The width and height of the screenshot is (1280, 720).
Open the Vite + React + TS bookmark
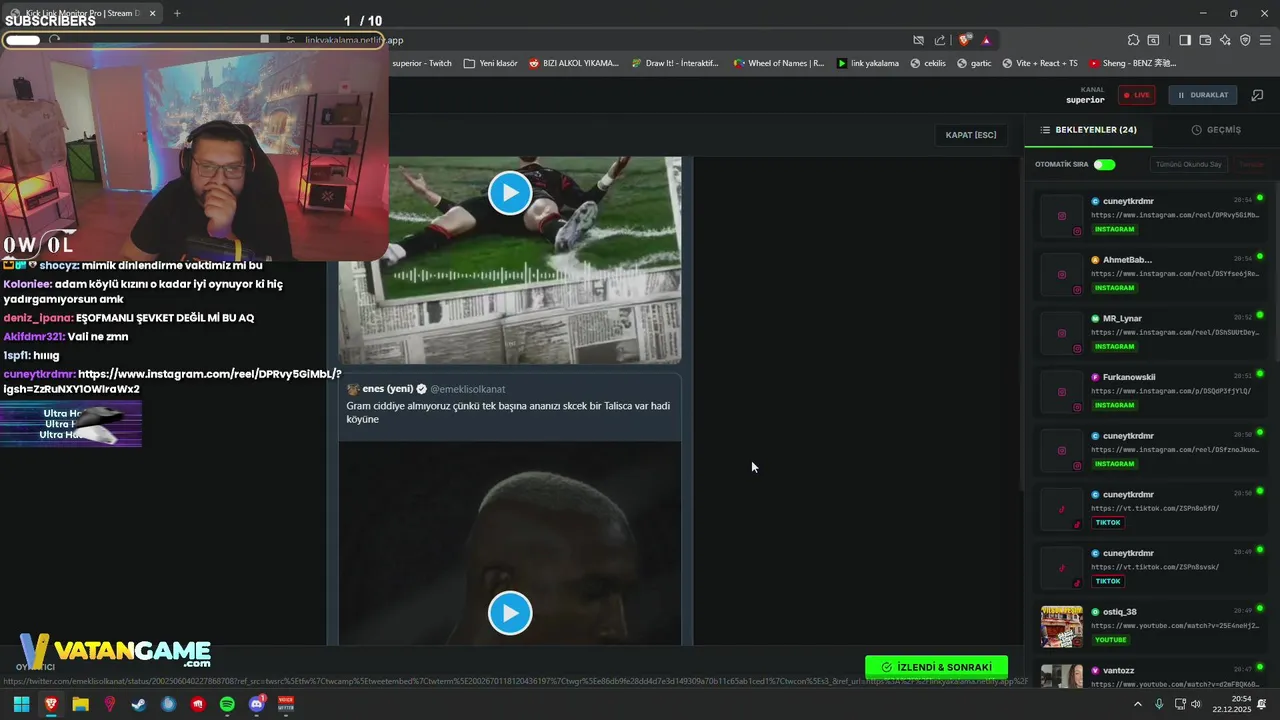[1039, 63]
